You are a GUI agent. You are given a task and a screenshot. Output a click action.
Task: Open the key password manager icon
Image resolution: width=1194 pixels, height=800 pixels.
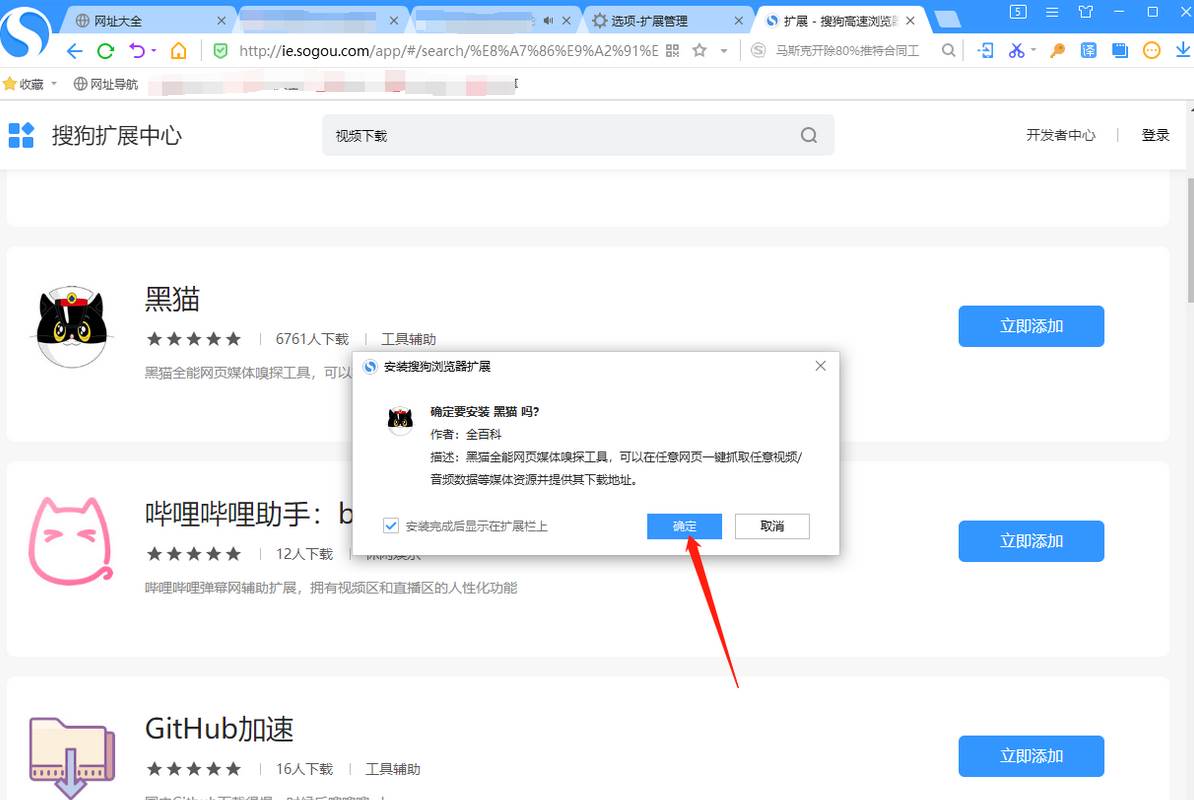coord(1057,51)
